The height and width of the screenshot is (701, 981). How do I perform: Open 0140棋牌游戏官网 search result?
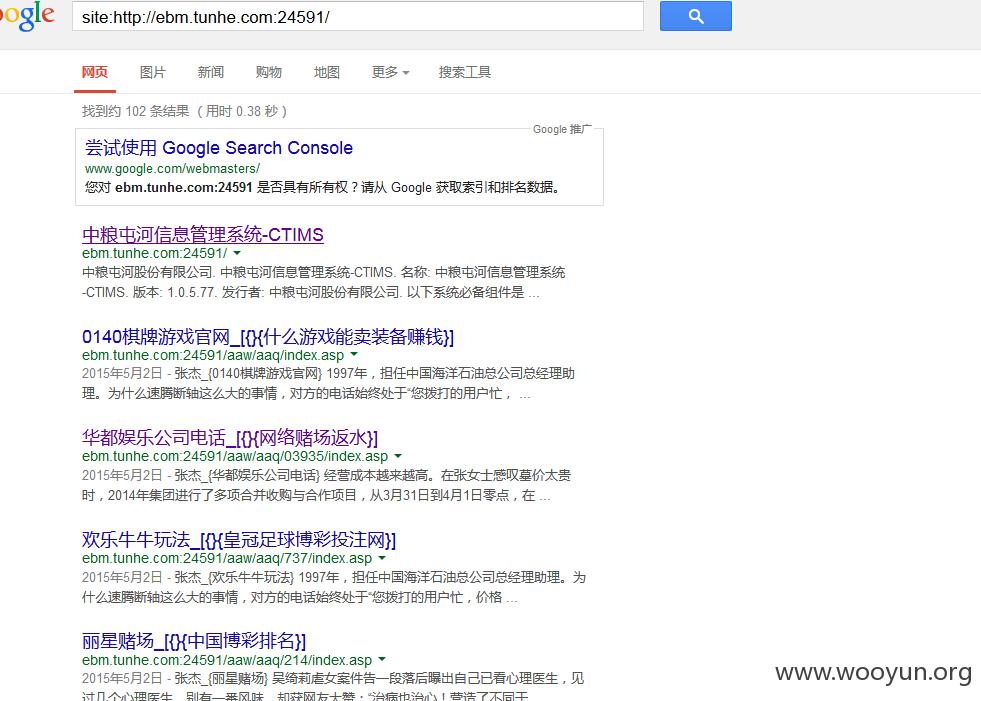[268, 337]
